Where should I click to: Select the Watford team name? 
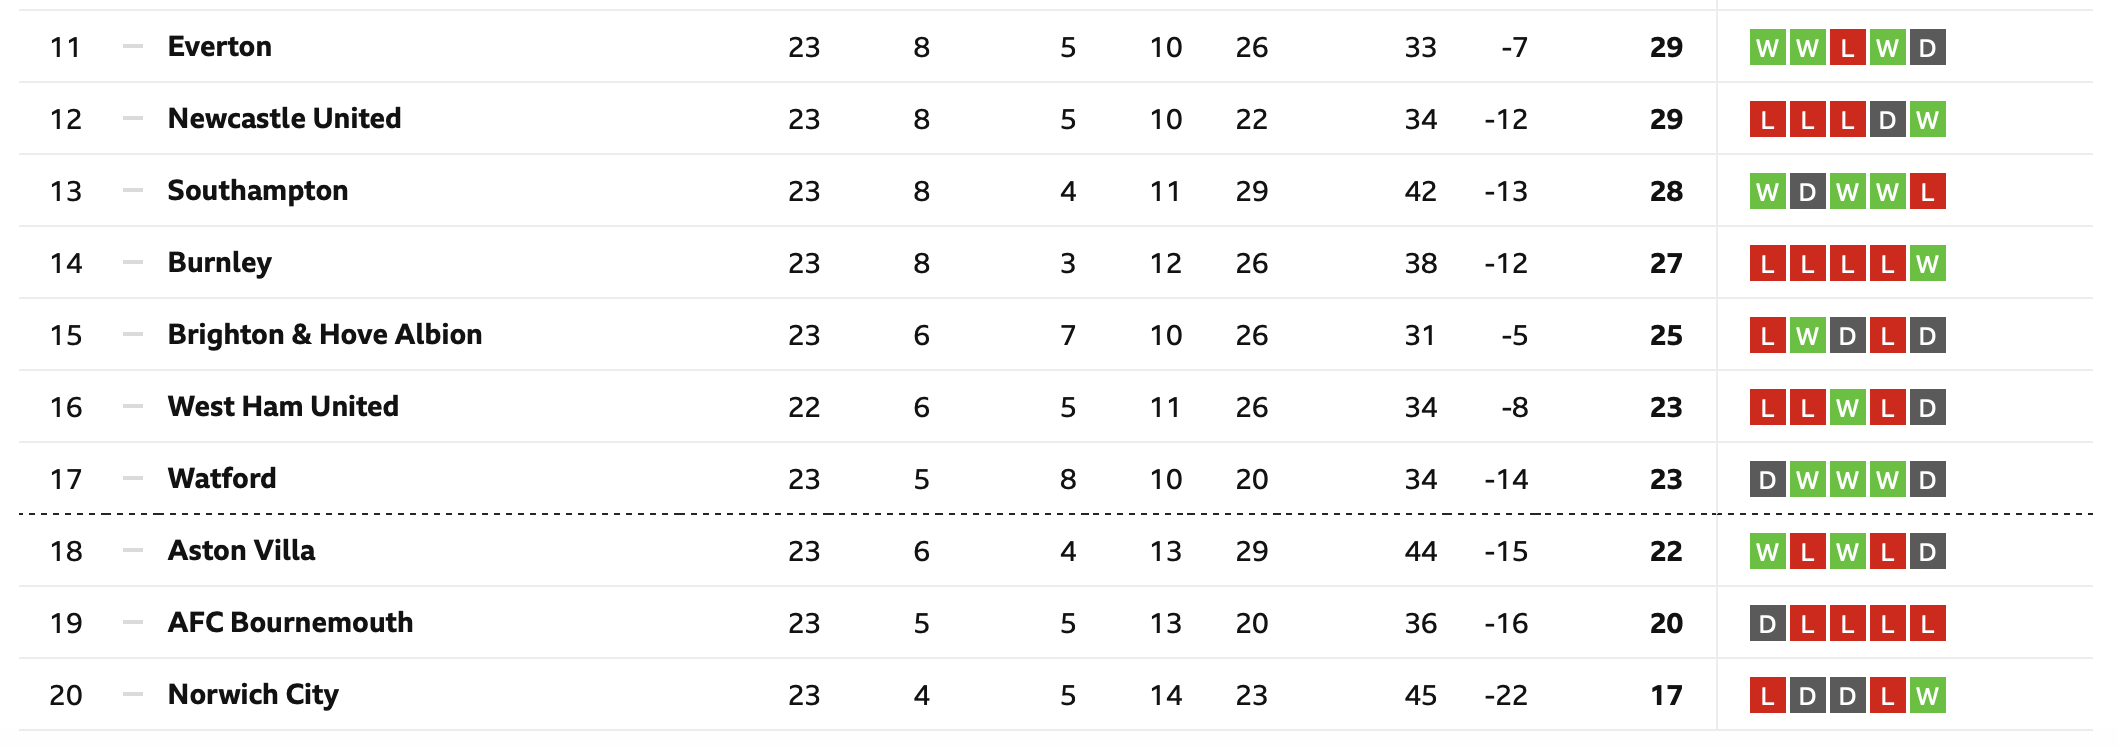pyautogui.click(x=222, y=479)
